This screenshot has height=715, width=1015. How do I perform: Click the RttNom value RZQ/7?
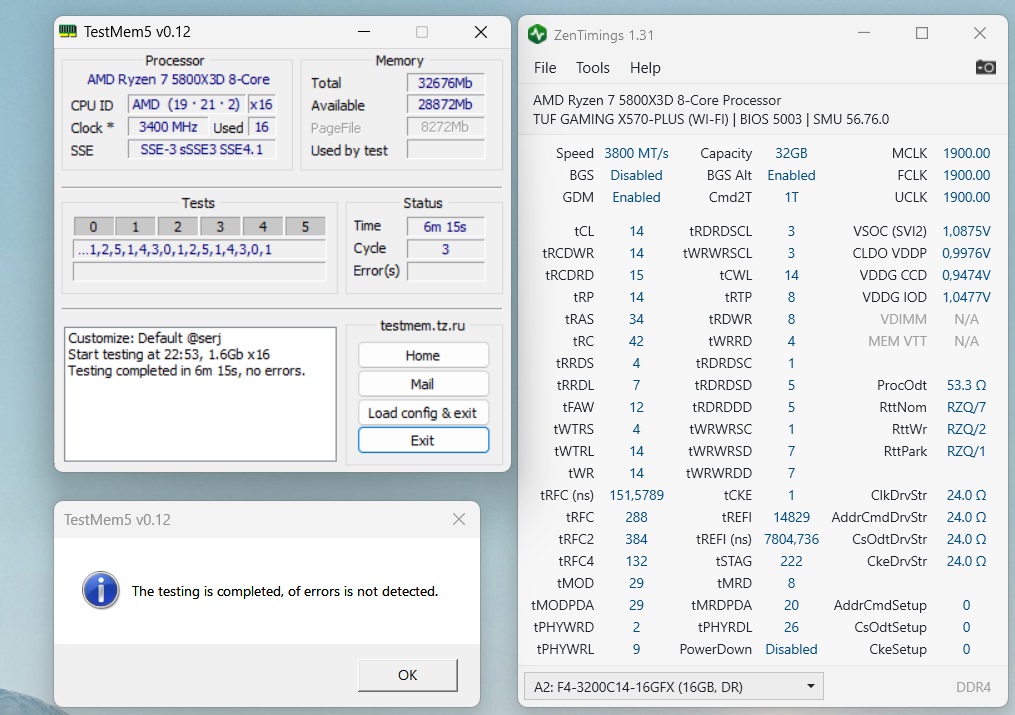tap(966, 407)
